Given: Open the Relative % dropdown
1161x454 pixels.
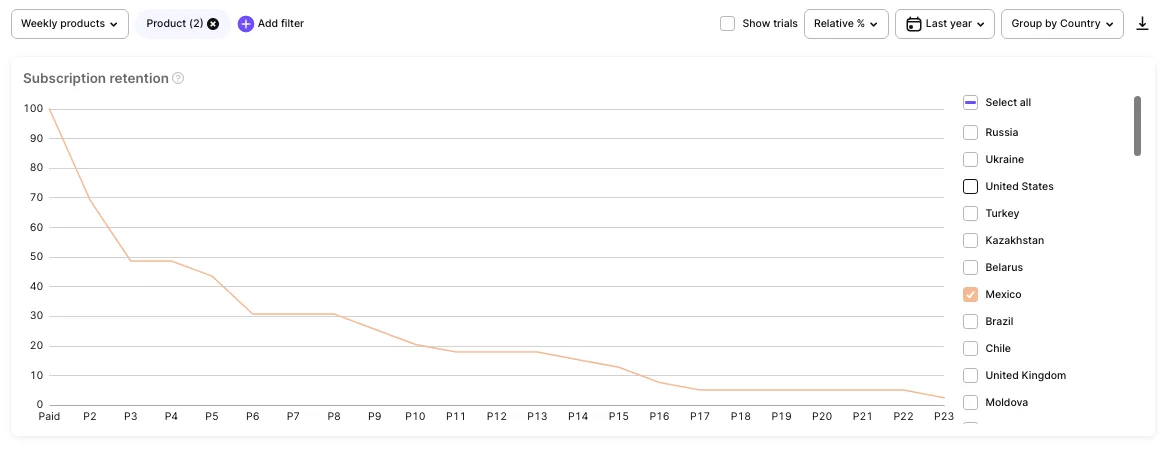Looking at the screenshot, I should (846, 24).
